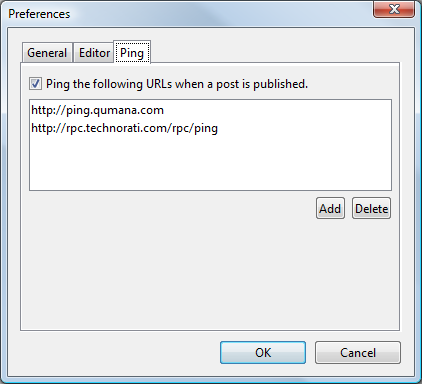Click the Add button

coord(330,208)
